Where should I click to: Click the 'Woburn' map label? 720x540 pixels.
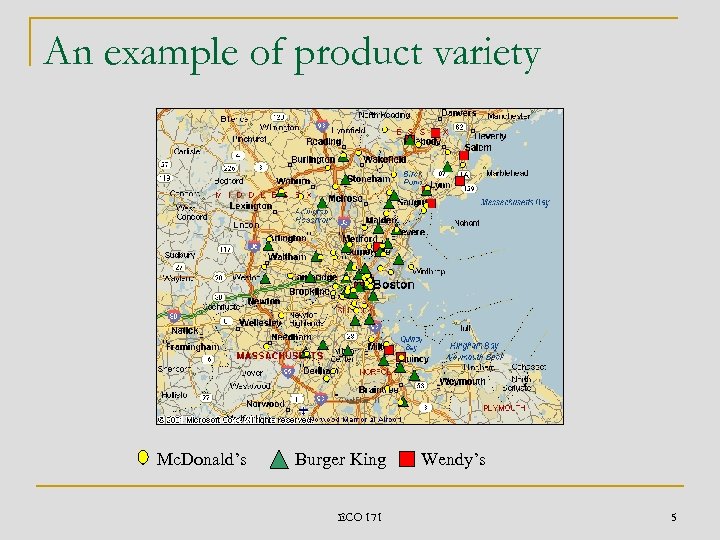[294, 181]
